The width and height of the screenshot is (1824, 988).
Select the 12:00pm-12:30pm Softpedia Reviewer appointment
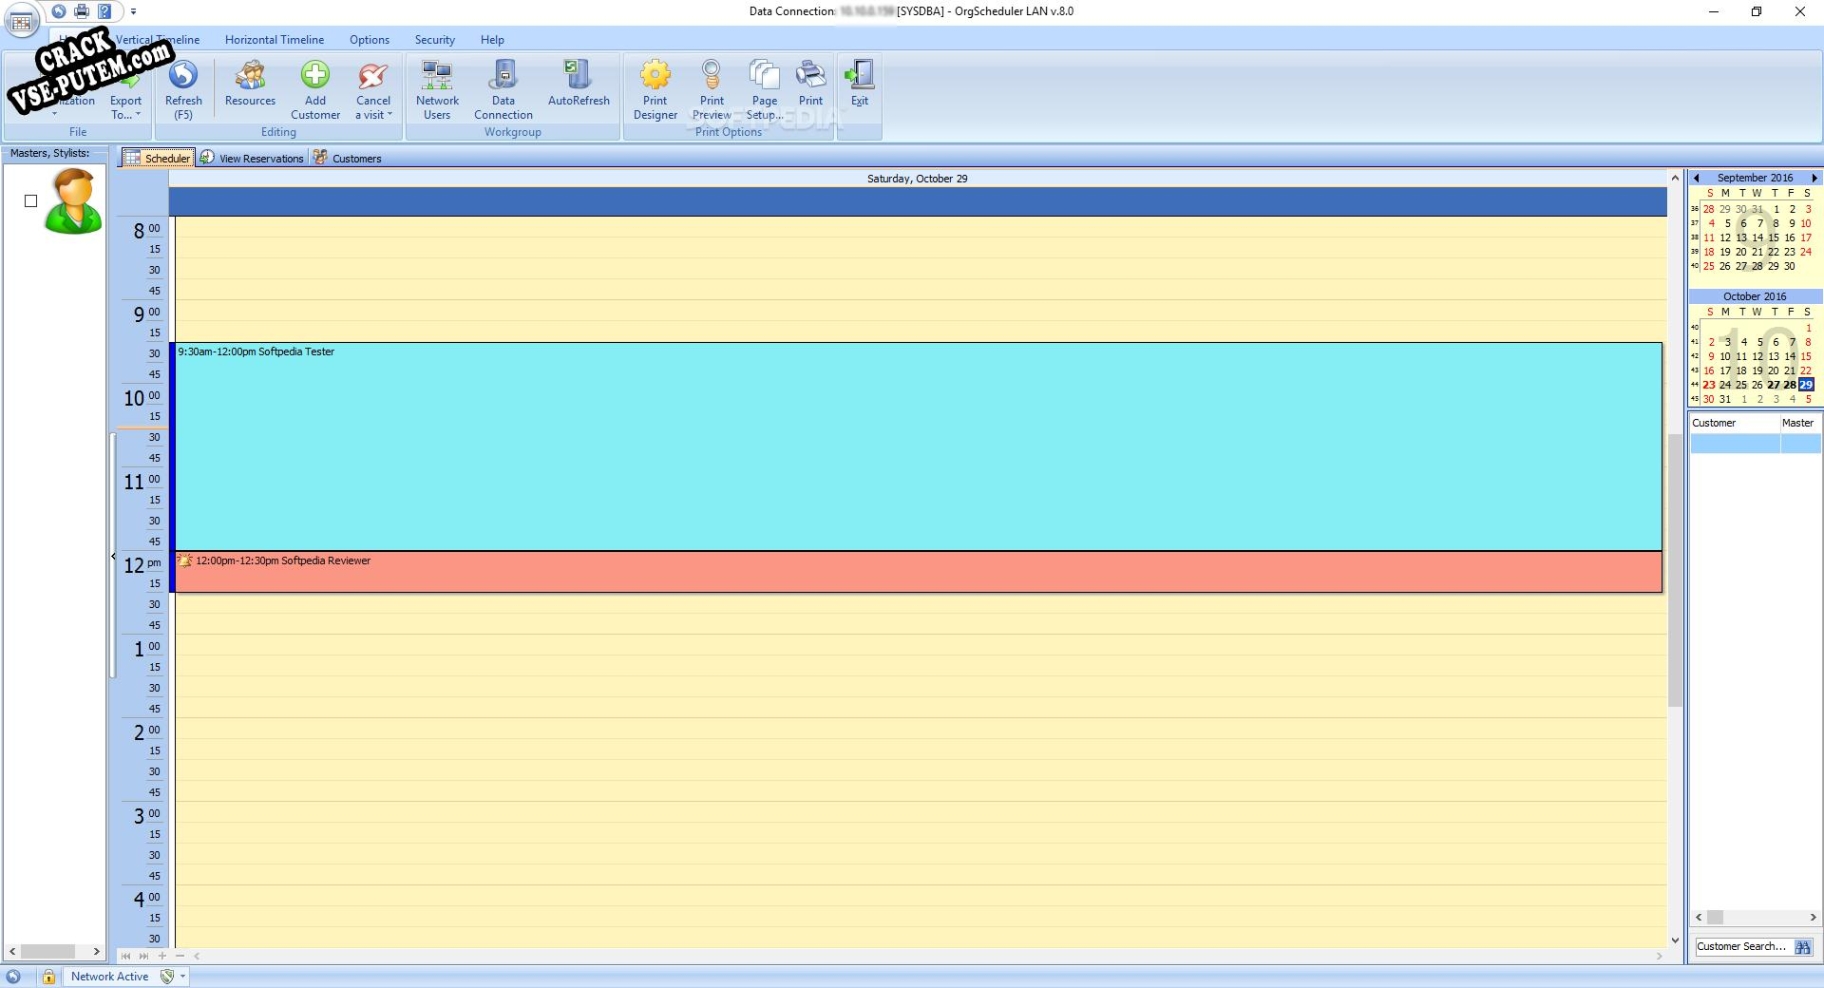[918, 572]
